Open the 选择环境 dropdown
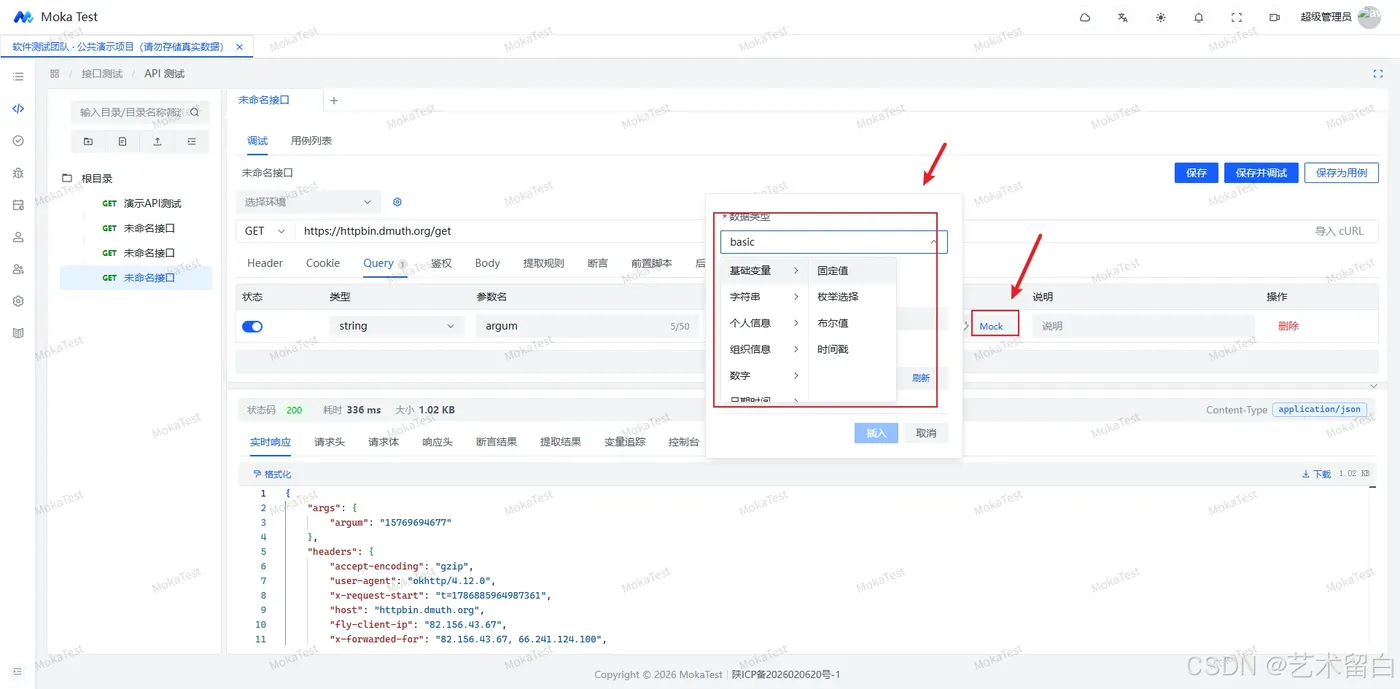This screenshot has height=689, width=1400. [309, 202]
